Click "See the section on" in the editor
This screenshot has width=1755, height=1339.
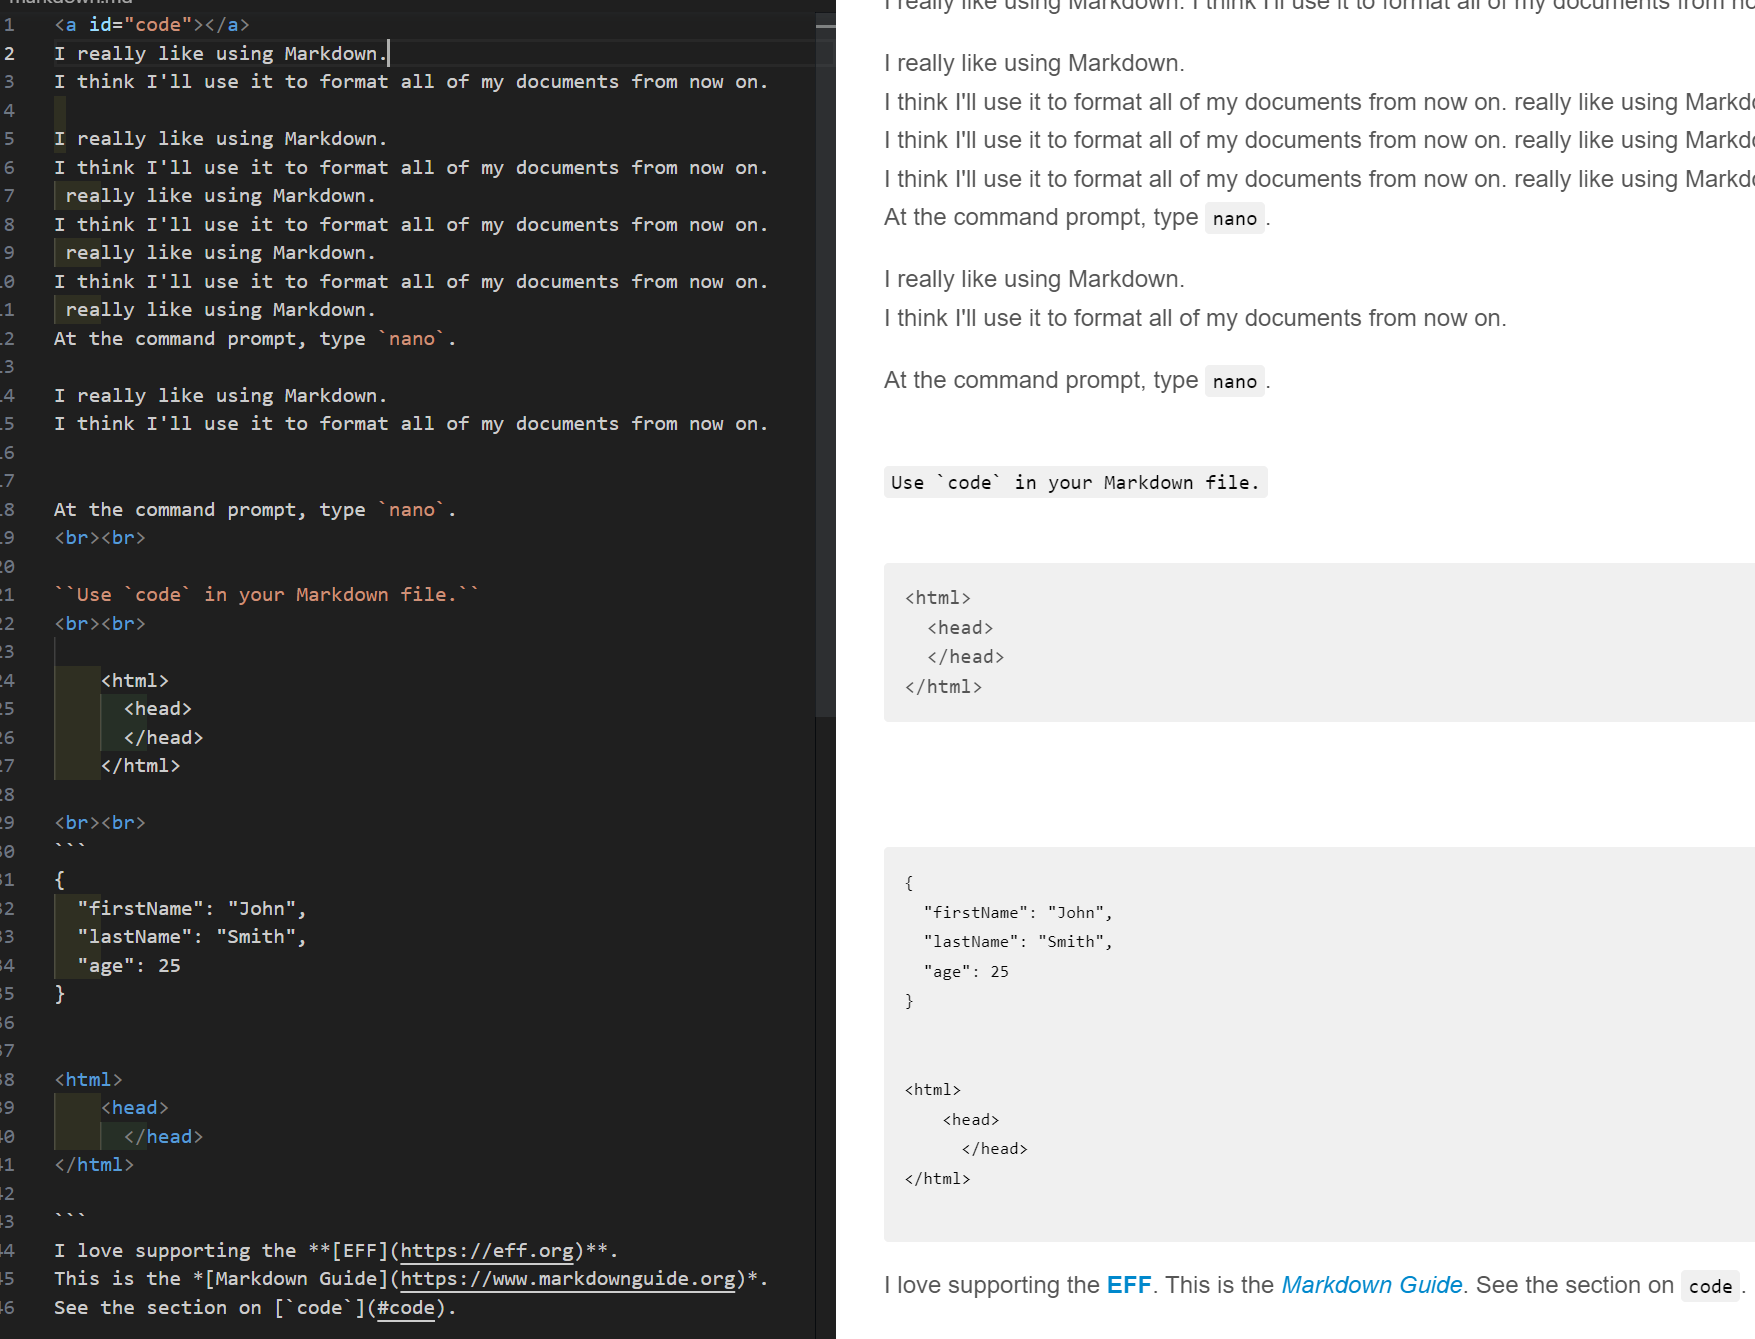coord(158,1308)
